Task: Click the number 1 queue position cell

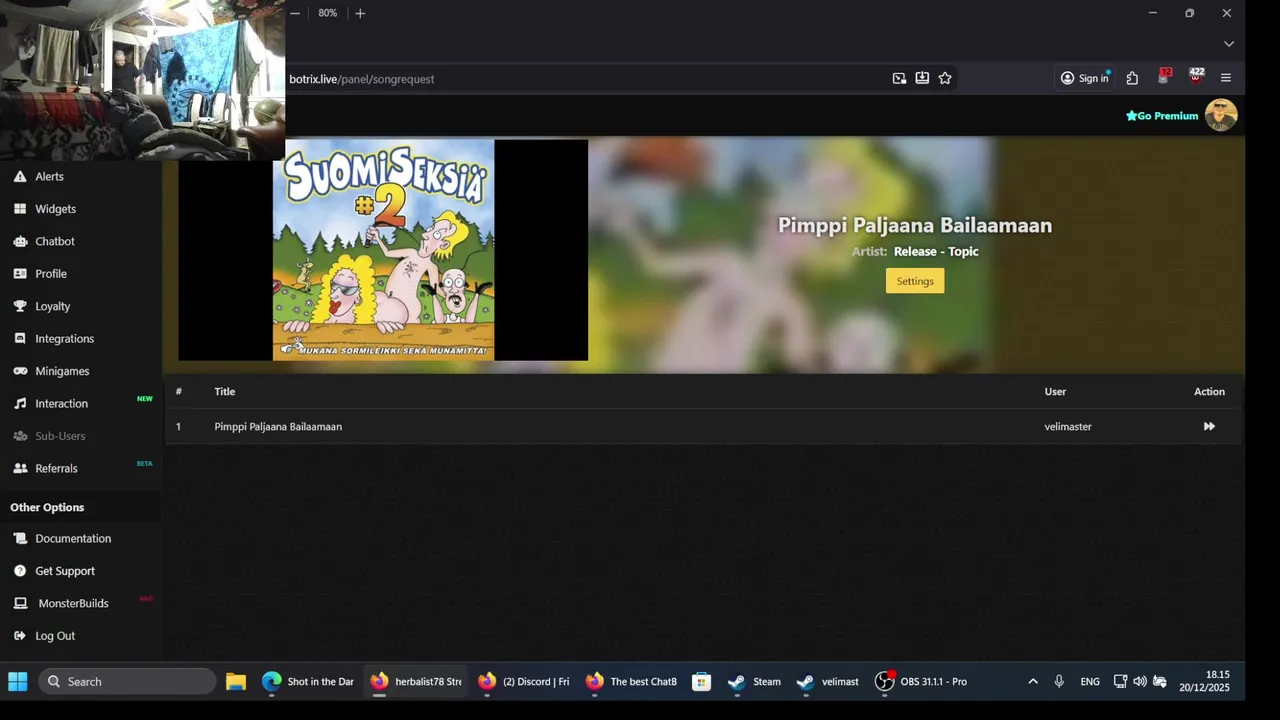Action: 179,426
